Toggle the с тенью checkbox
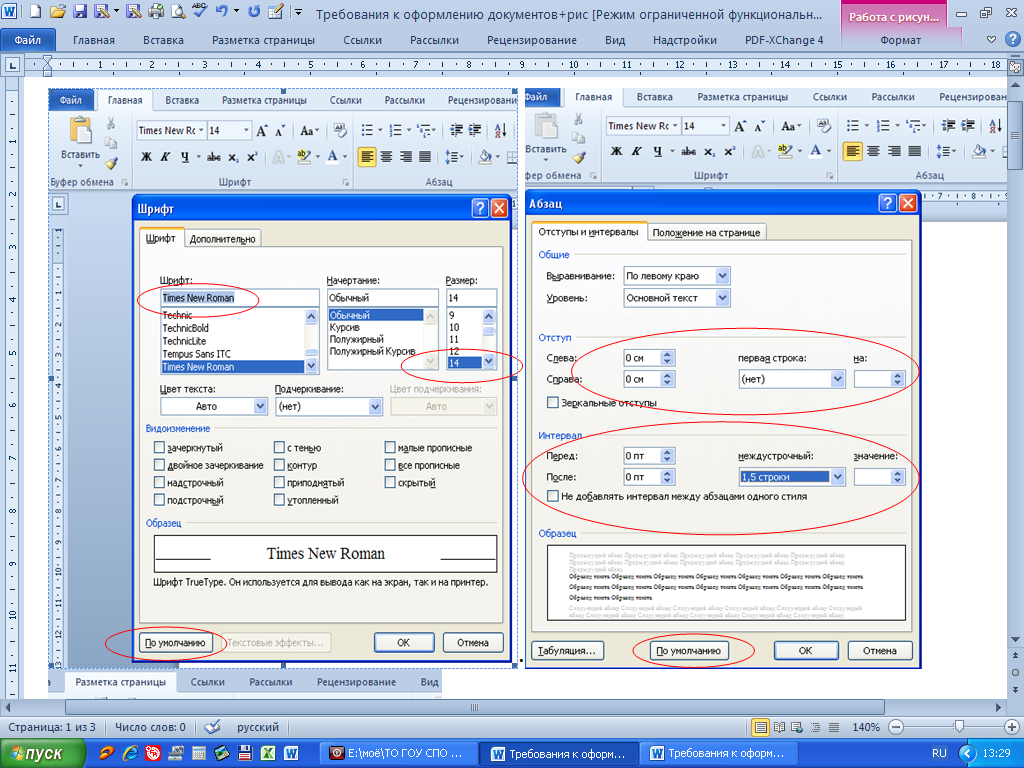The height and width of the screenshot is (768, 1024). 279,447
